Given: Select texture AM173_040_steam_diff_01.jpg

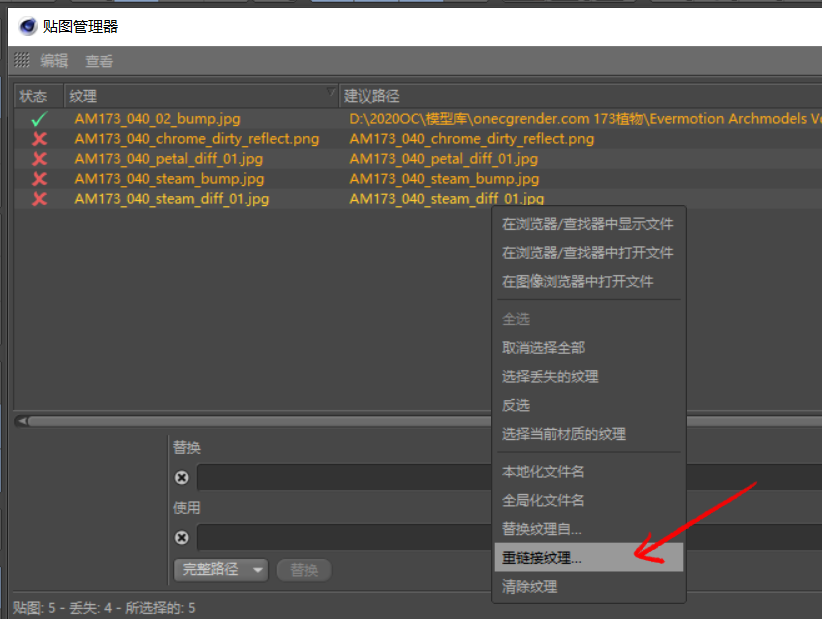Looking at the screenshot, I should [171, 199].
